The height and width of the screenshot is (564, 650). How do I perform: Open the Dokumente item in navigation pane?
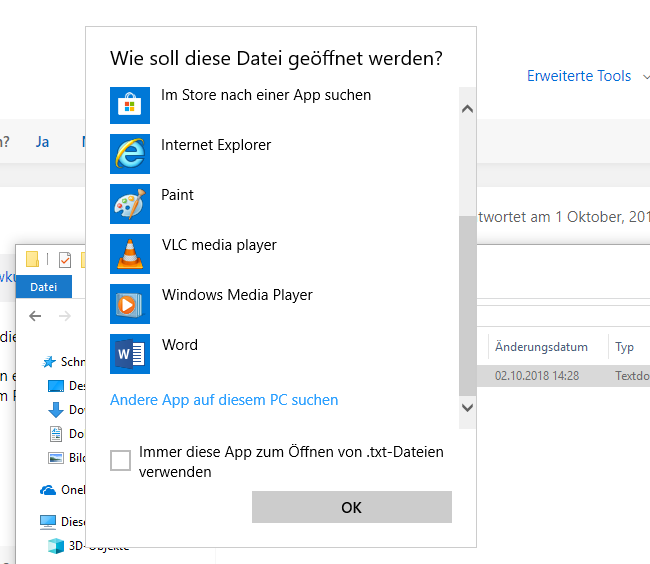(66, 434)
